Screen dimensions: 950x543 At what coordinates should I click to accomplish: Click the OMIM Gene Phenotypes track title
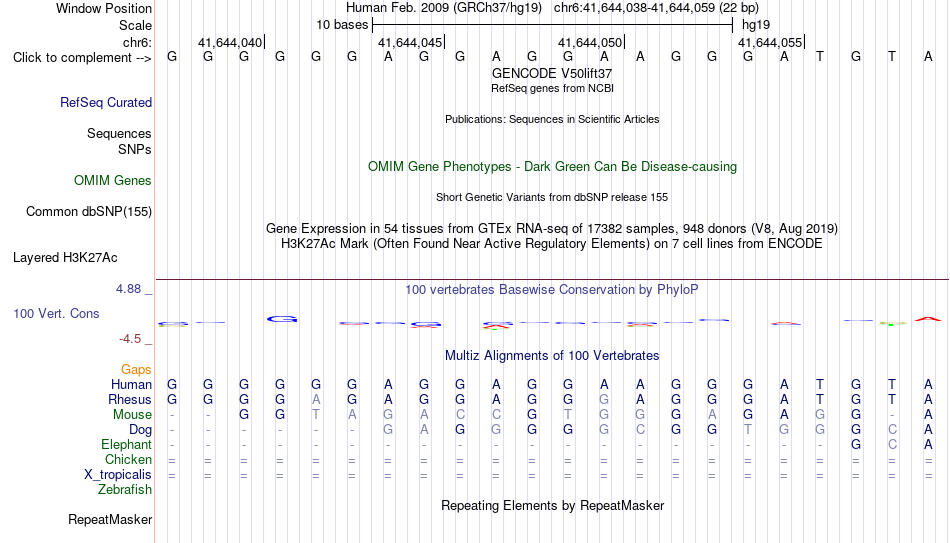552,167
